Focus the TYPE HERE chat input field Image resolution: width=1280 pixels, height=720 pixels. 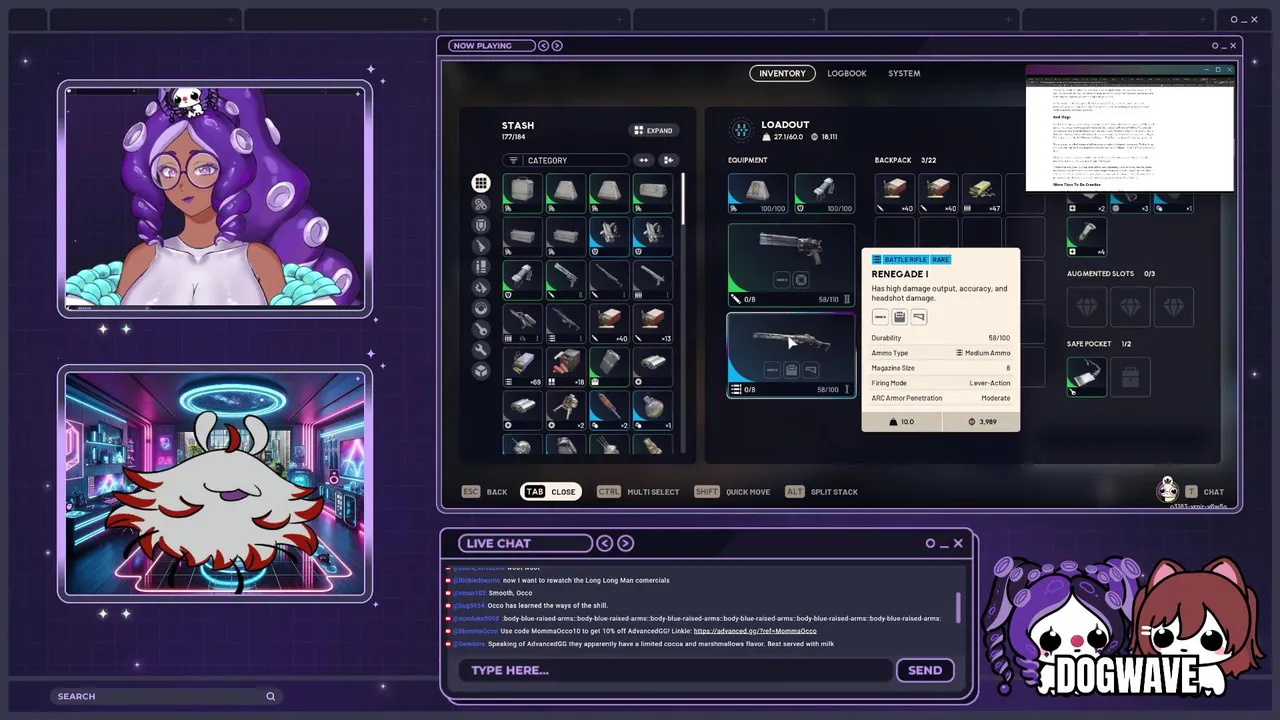pyautogui.click(x=675, y=670)
